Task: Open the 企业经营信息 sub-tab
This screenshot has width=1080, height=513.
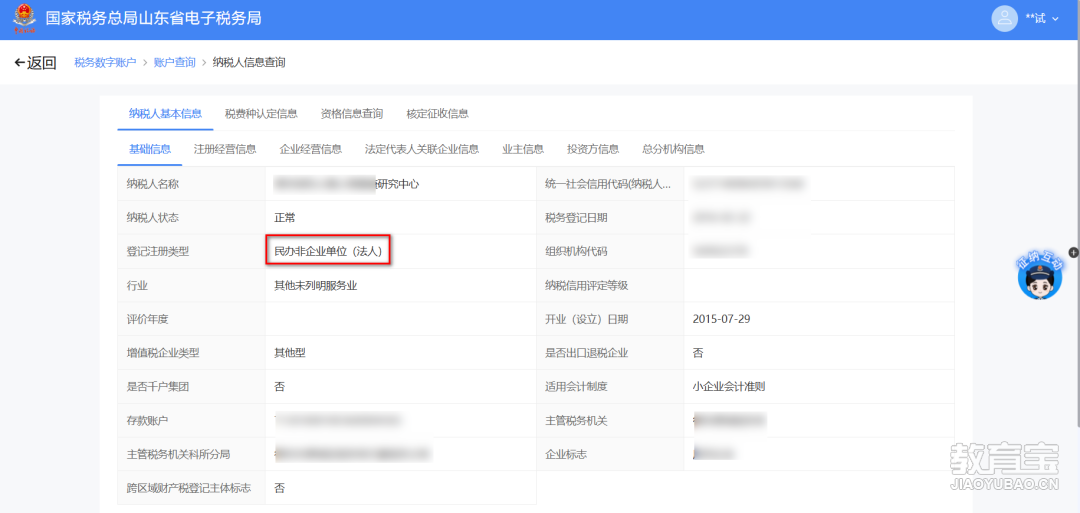Action: [311, 149]
